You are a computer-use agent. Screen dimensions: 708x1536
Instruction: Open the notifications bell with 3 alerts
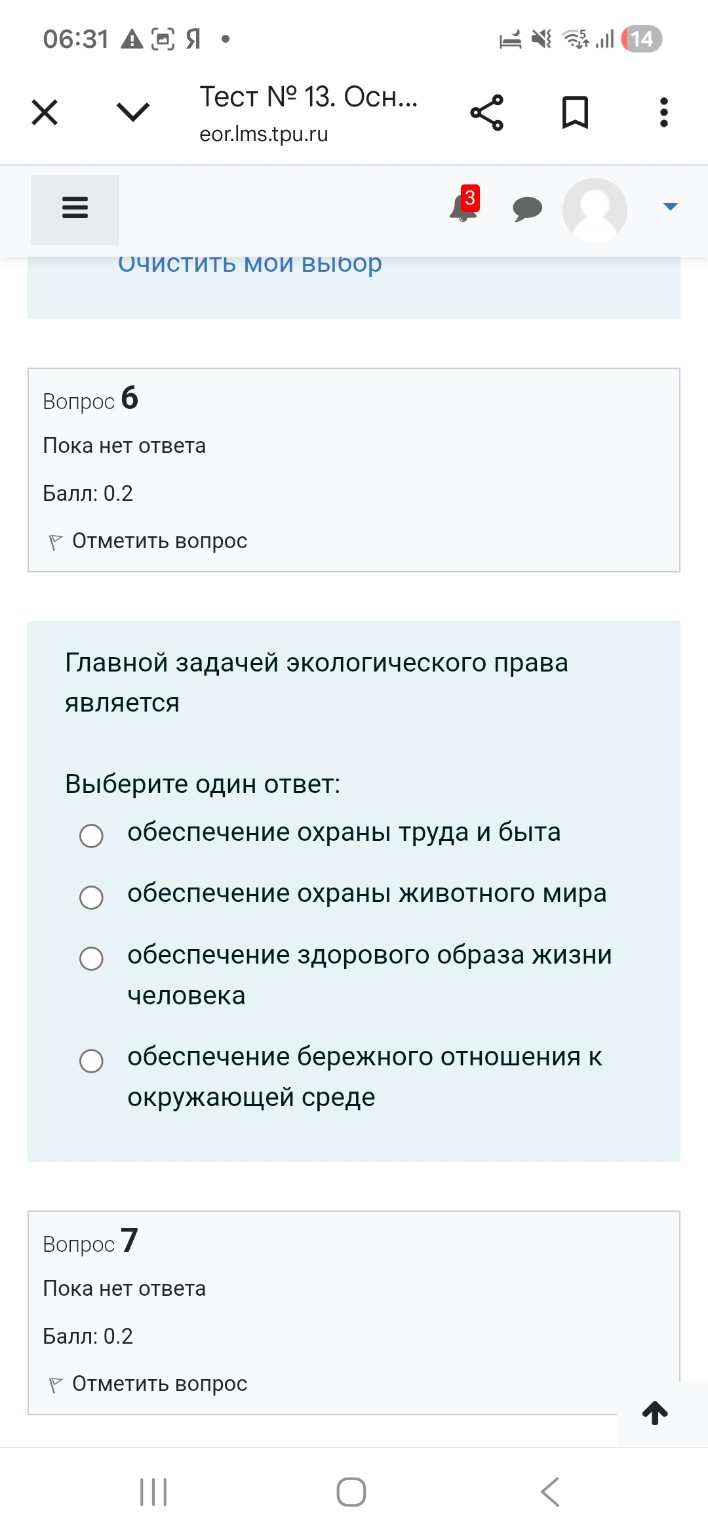coord(462,208)
